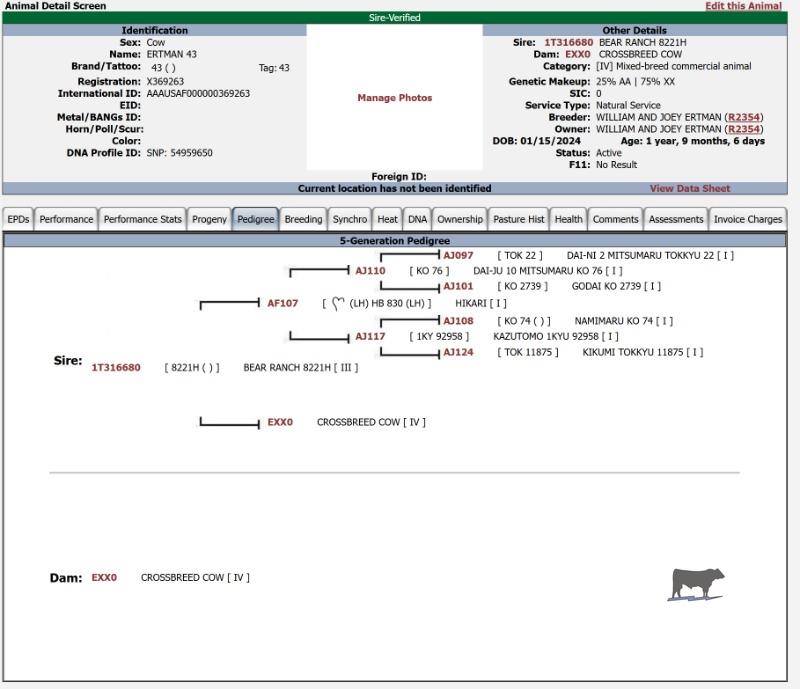Open the Edit this Animal link

tap(743, 6)
